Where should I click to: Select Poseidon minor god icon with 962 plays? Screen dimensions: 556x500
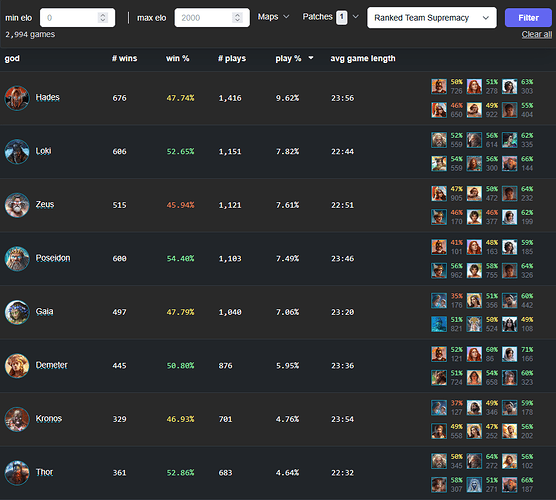click(x=439, y=271)
